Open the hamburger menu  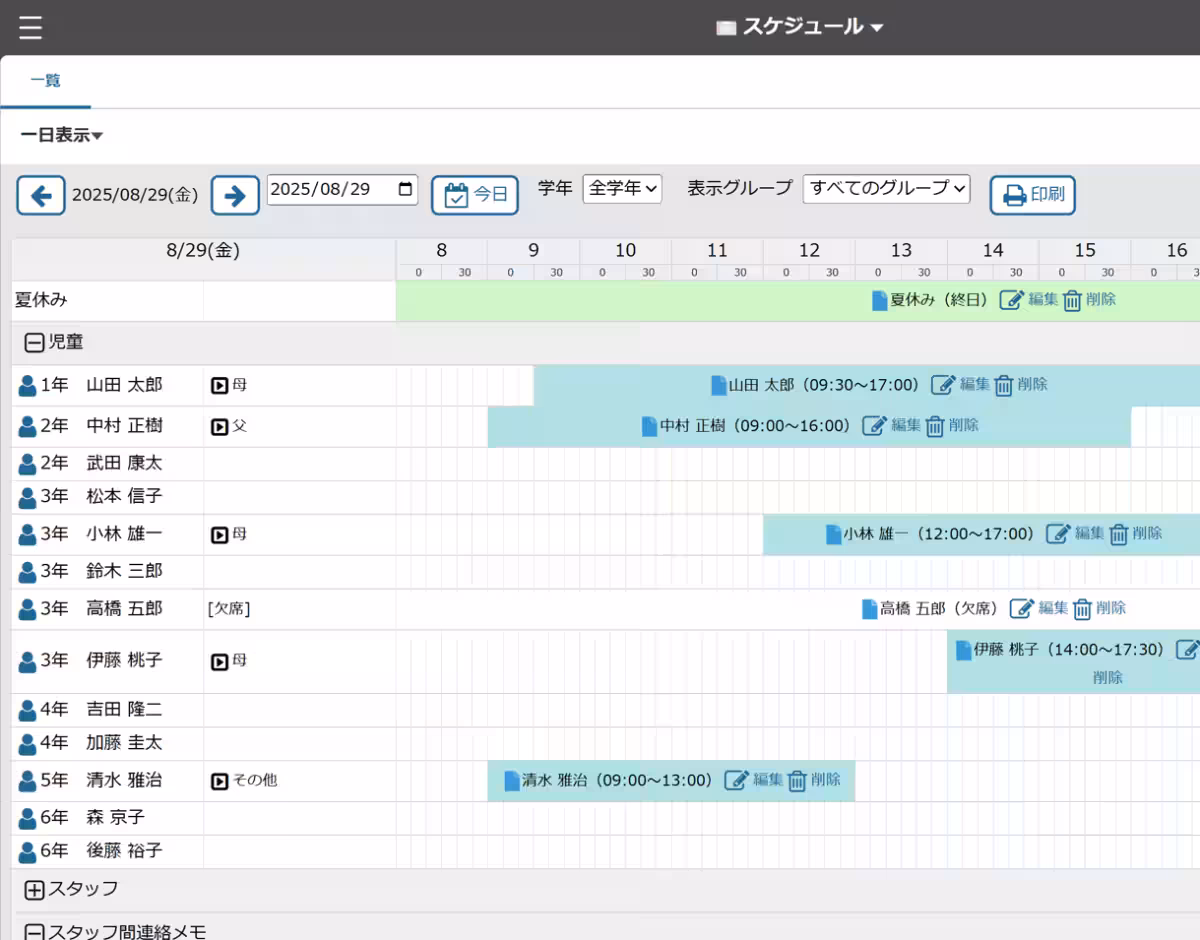(30, 27)
